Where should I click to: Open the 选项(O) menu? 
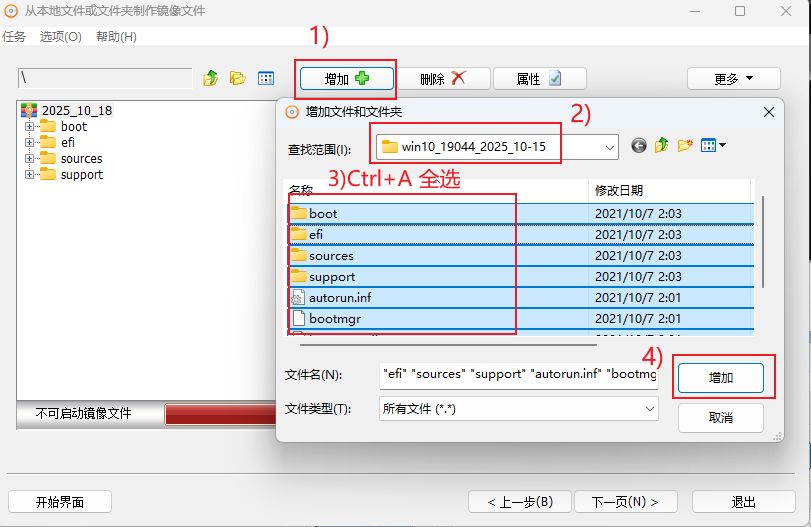click(61, 37)
